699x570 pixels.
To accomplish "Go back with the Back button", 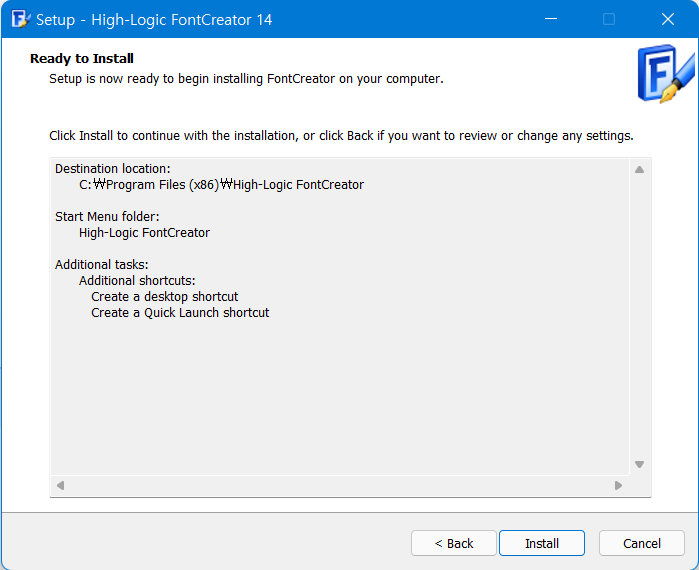I will (x=454, y=543).
